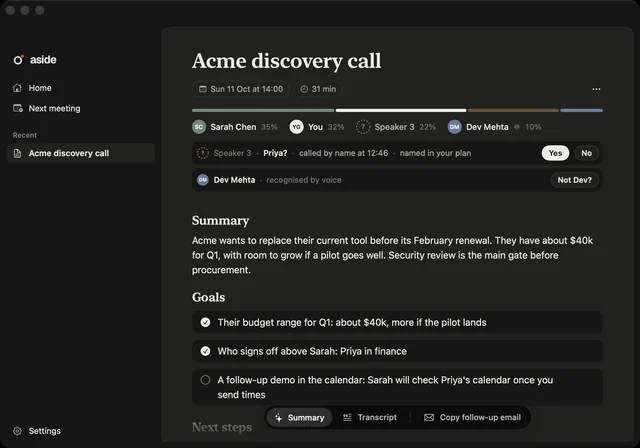Check the follow-up demo goal circle
This screenshot has height=448, width=640.
205,380
